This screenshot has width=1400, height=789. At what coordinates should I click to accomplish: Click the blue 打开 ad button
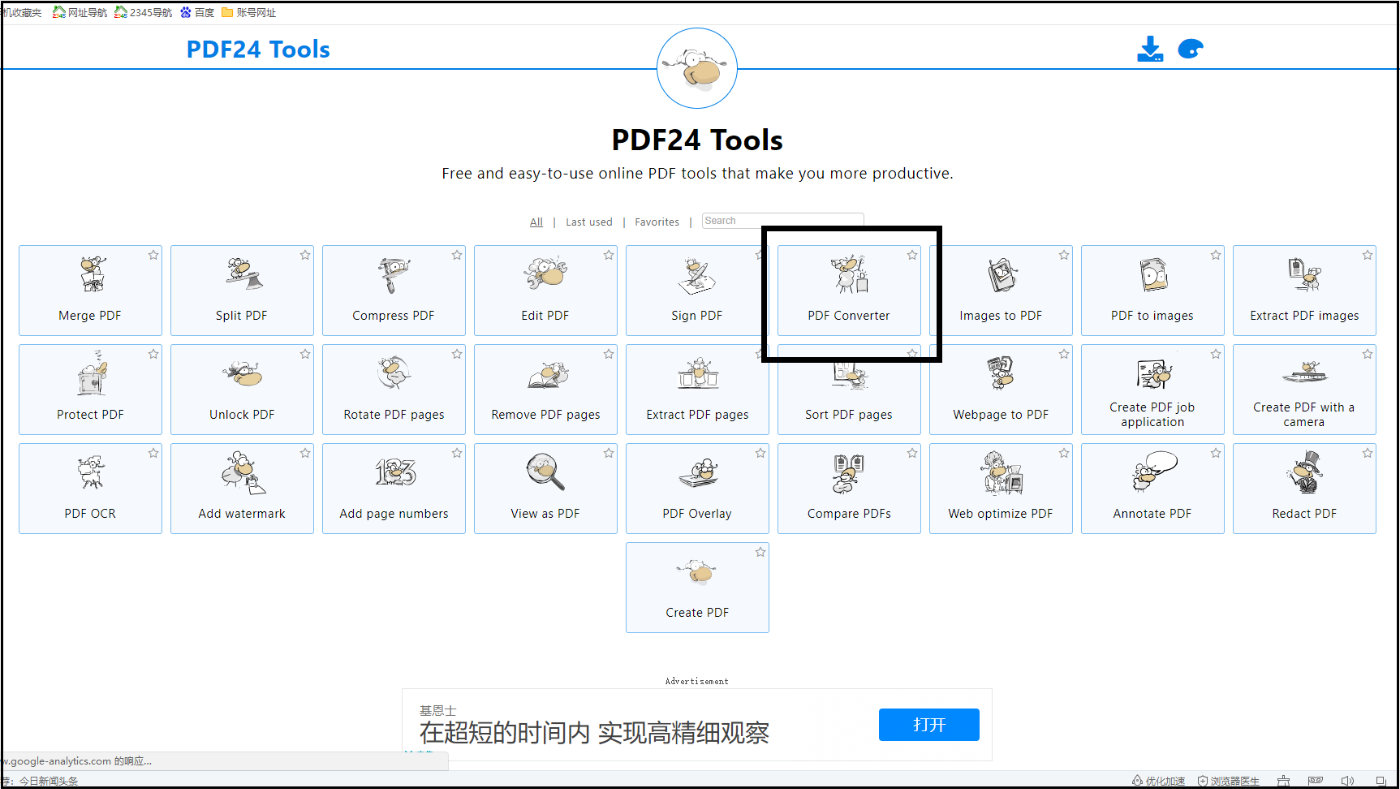coord(929,725)
